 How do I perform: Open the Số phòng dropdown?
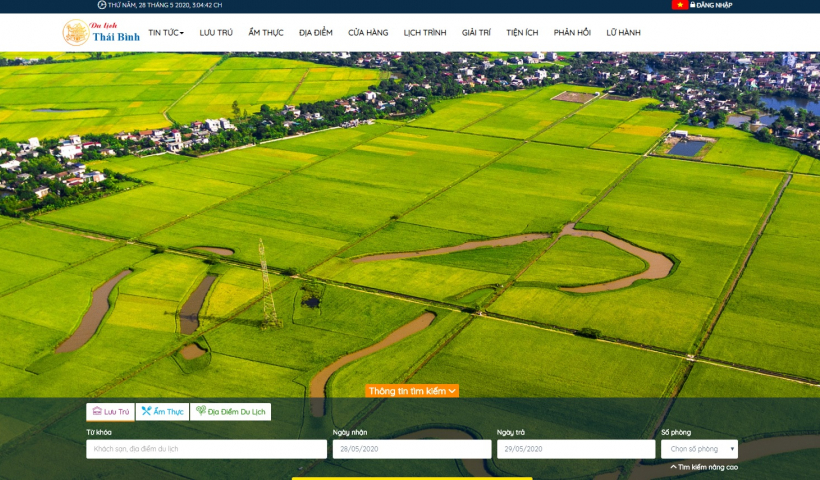click(699, 449)
